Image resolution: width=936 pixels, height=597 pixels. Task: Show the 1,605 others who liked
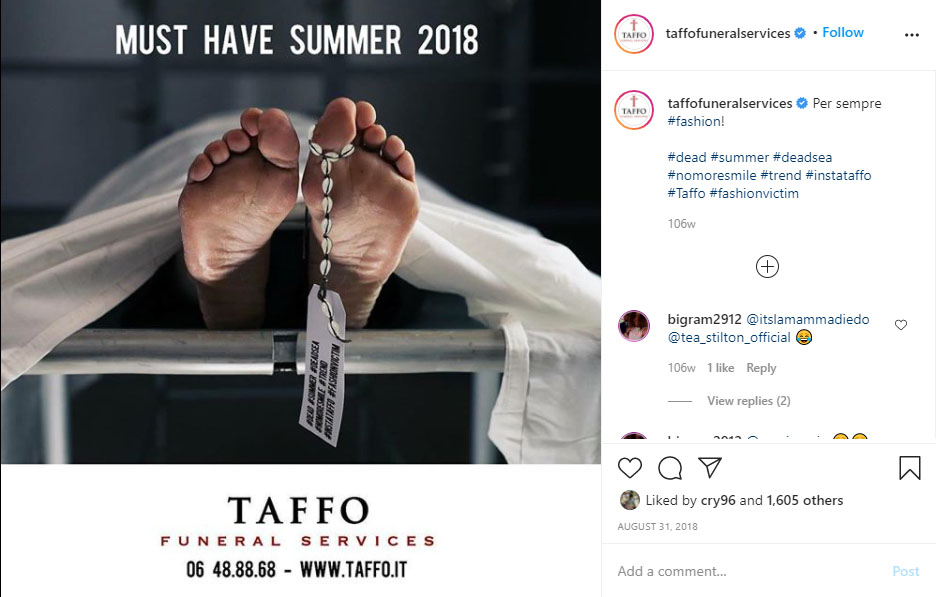point(805,500)
